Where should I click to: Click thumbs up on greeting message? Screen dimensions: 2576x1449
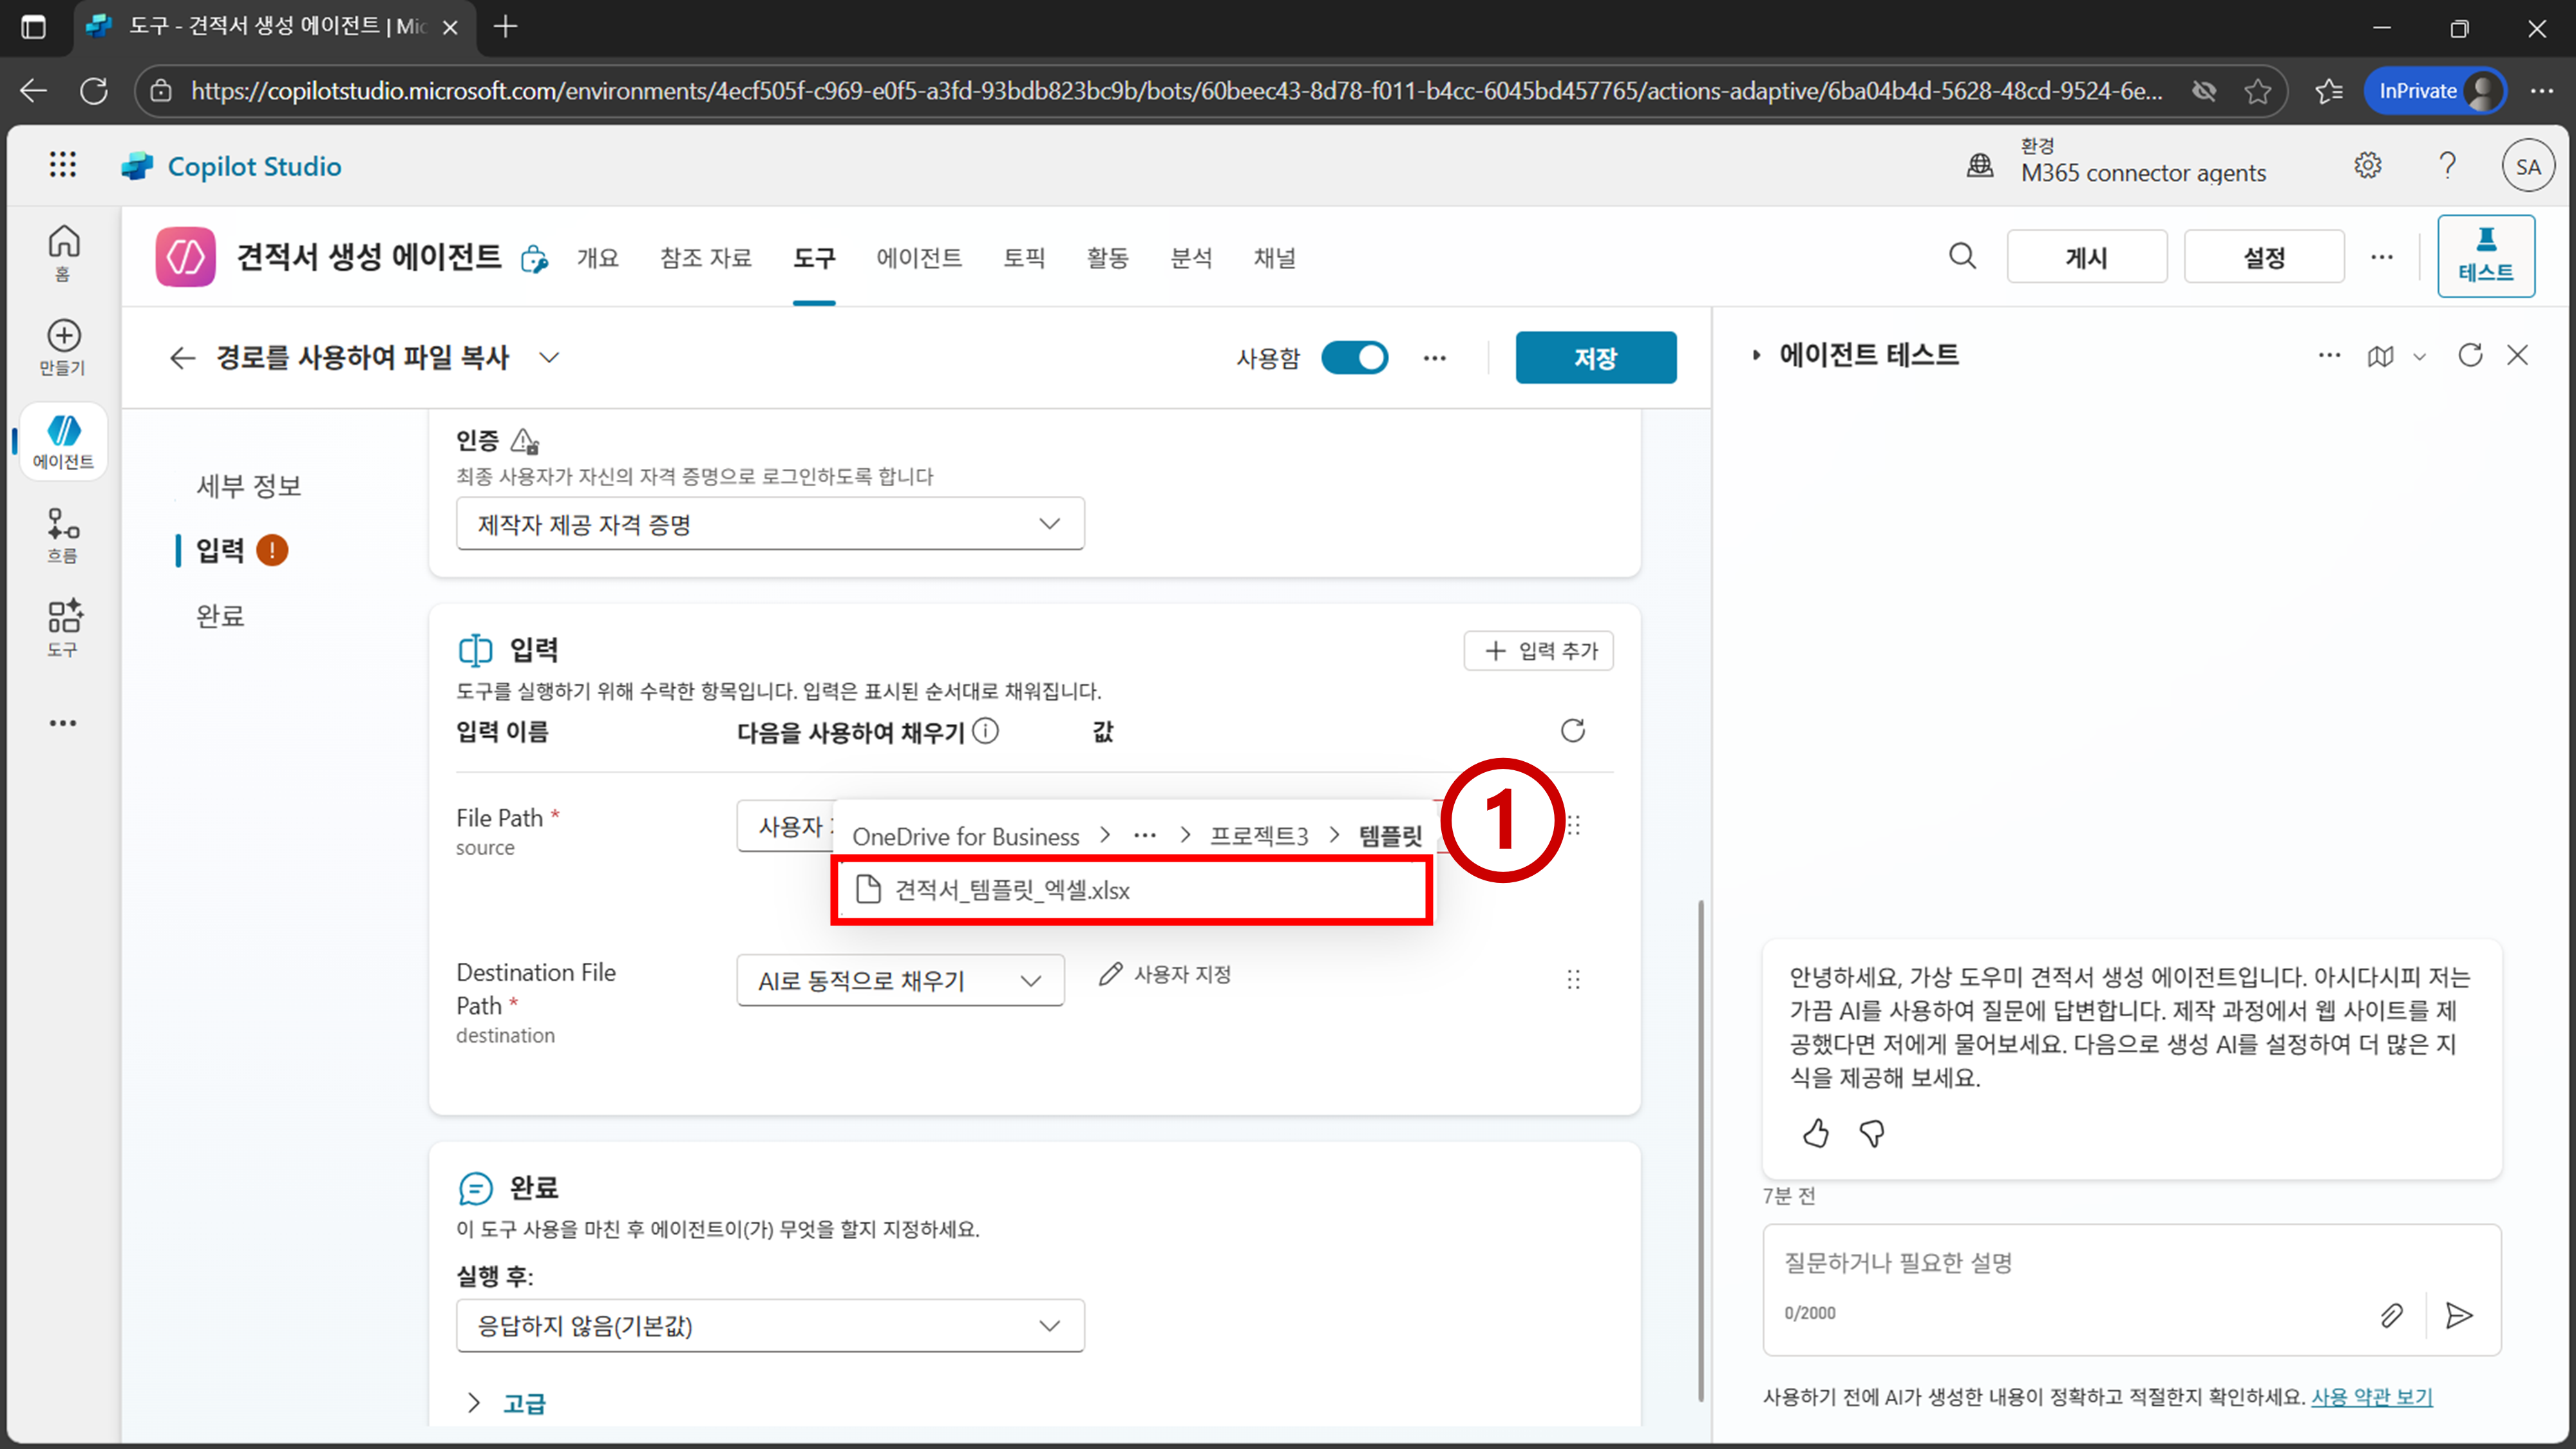click(1815, 1133)
